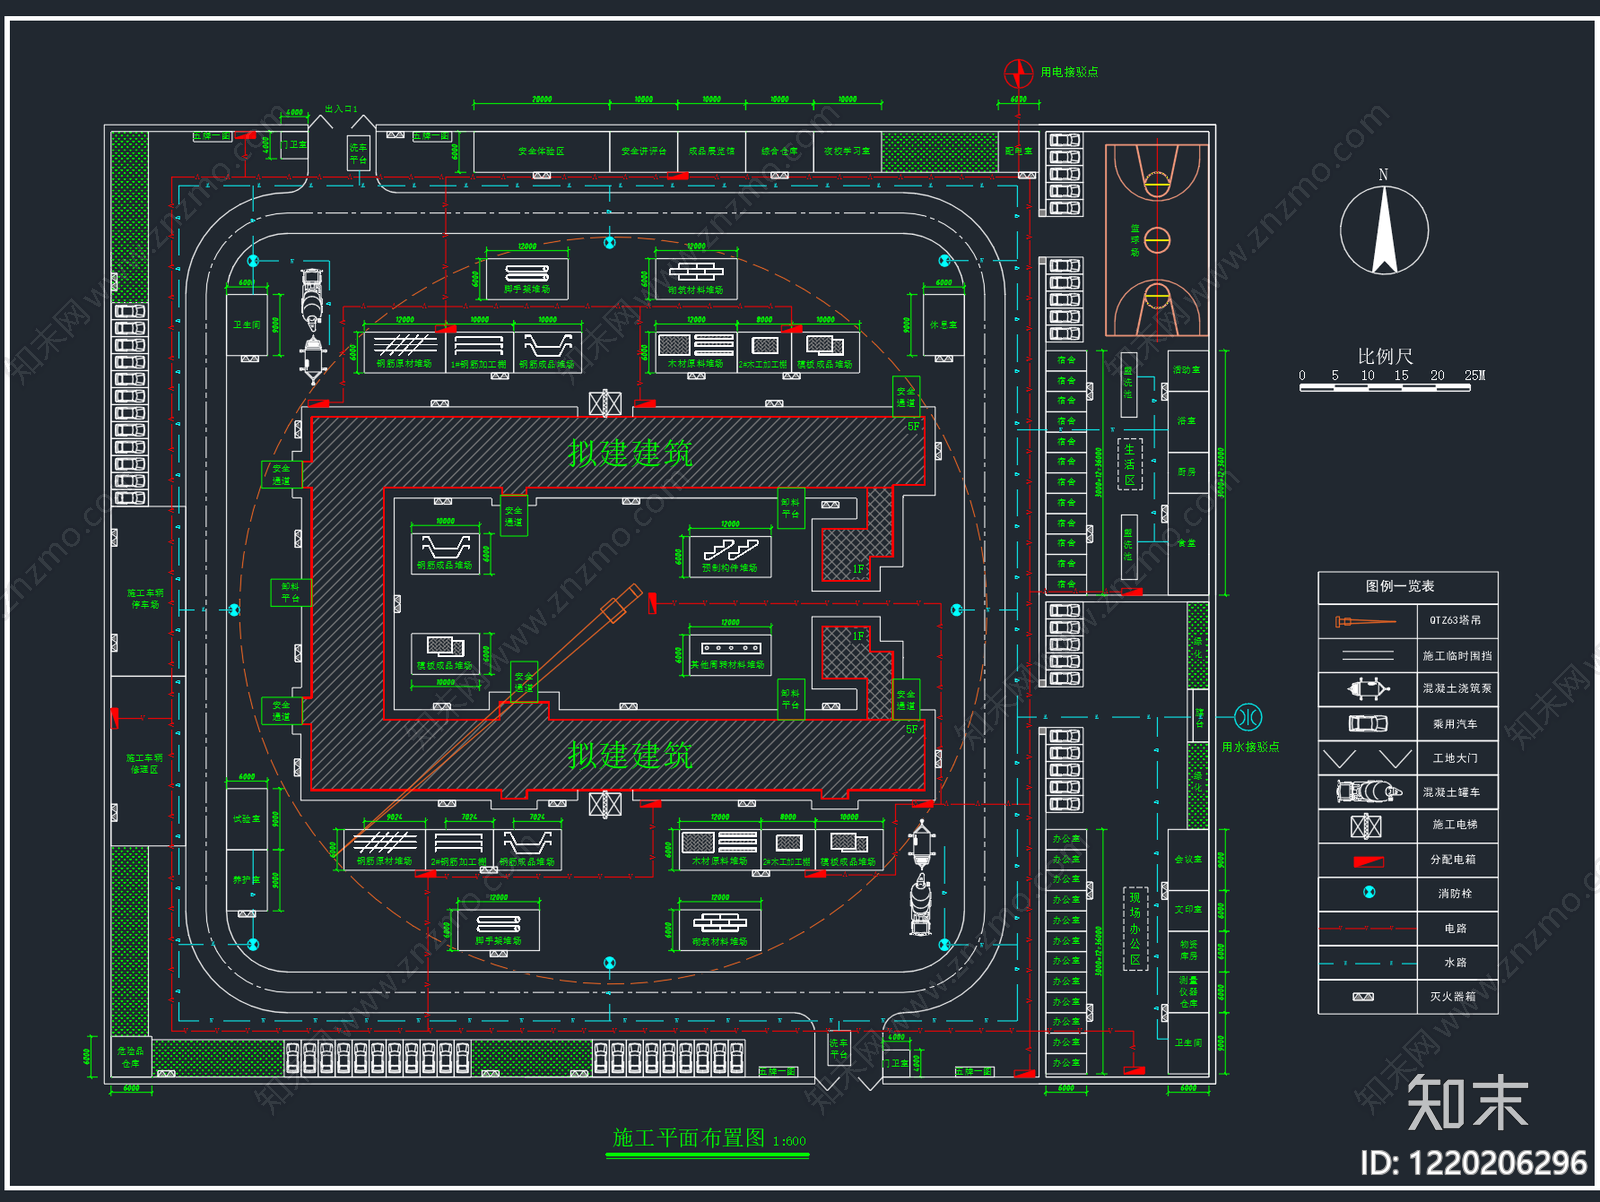
Task: Select the 施工电梯 elevator legend symbol
Action: pyautogui.click(x=1366, y=826)
